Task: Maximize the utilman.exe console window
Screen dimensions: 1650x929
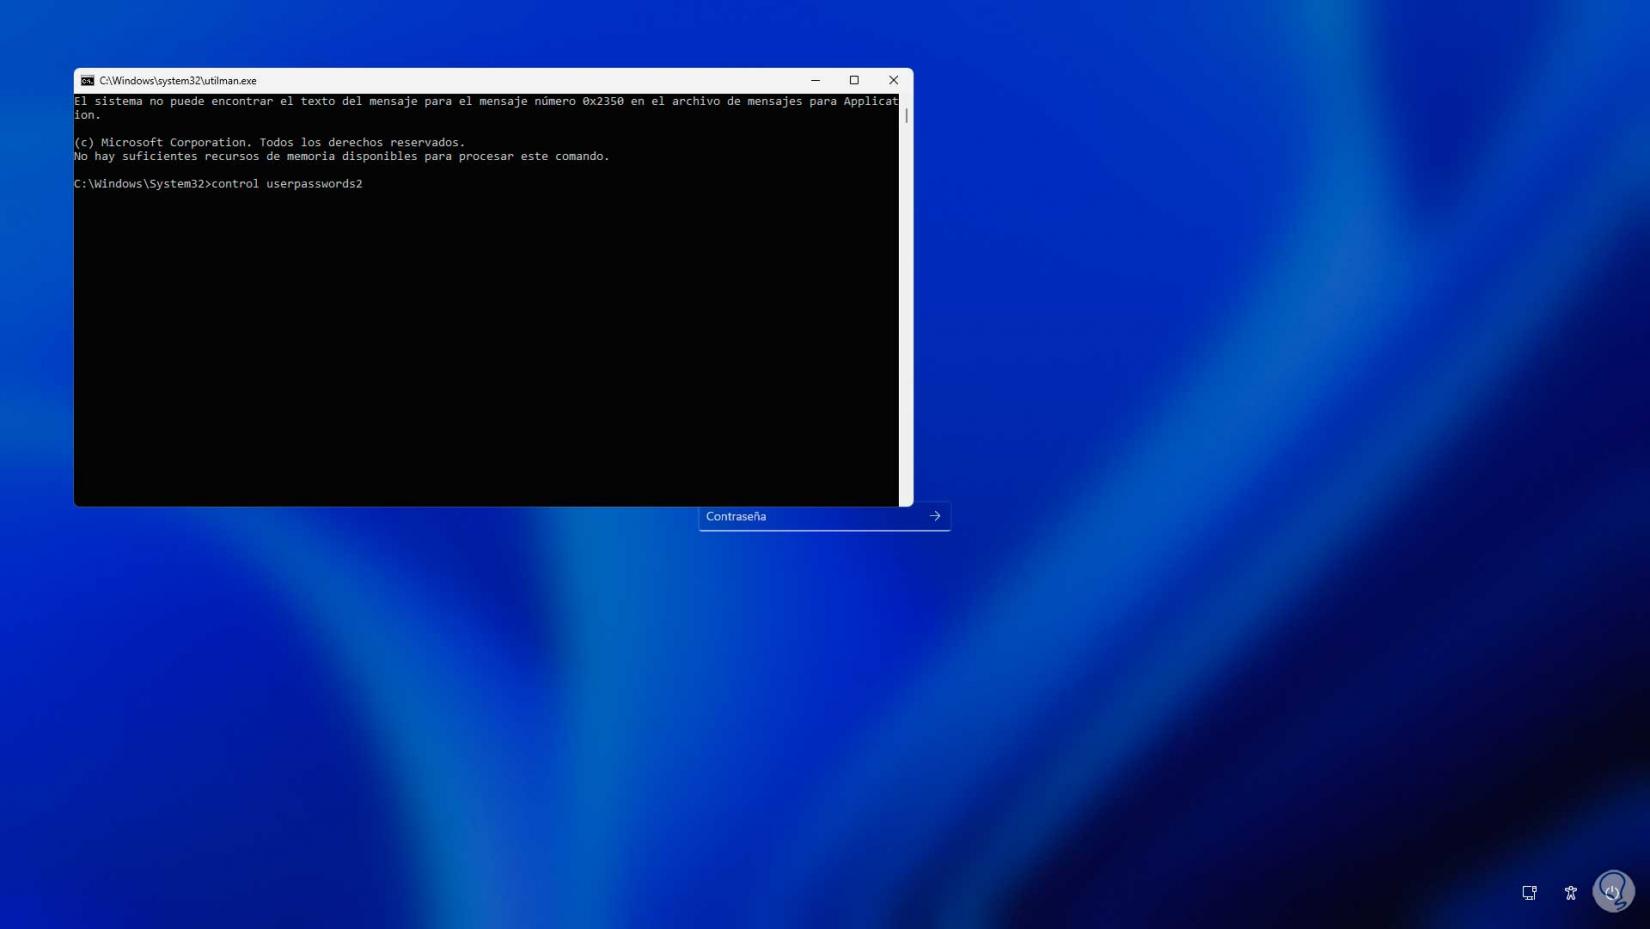Action: pyautogui.click(x=854, y=80)
